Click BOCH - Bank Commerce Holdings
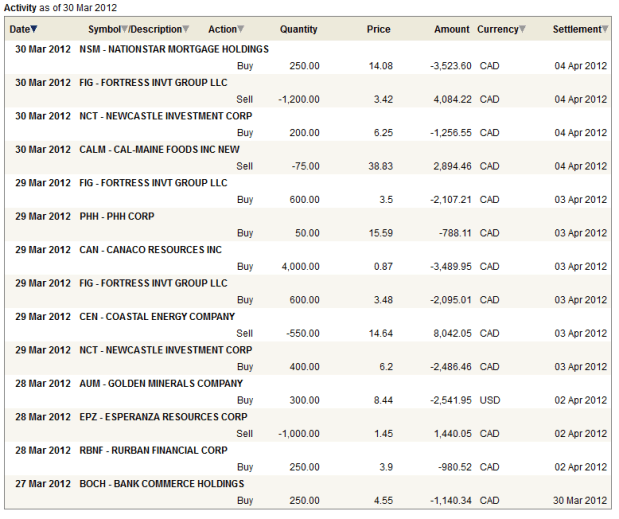The width and height of the screenshot is (619, 519). [160, 483]
